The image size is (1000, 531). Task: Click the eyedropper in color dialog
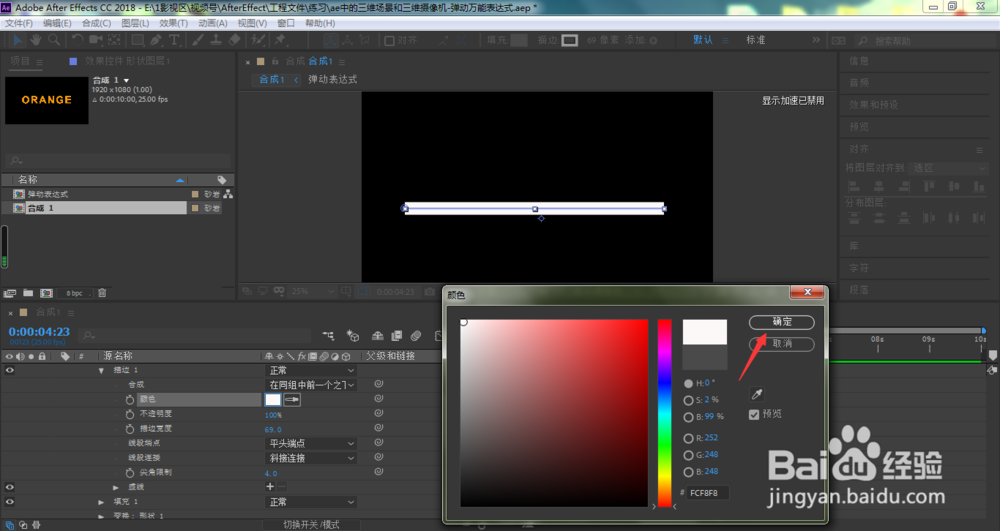[x=757, y=394]
